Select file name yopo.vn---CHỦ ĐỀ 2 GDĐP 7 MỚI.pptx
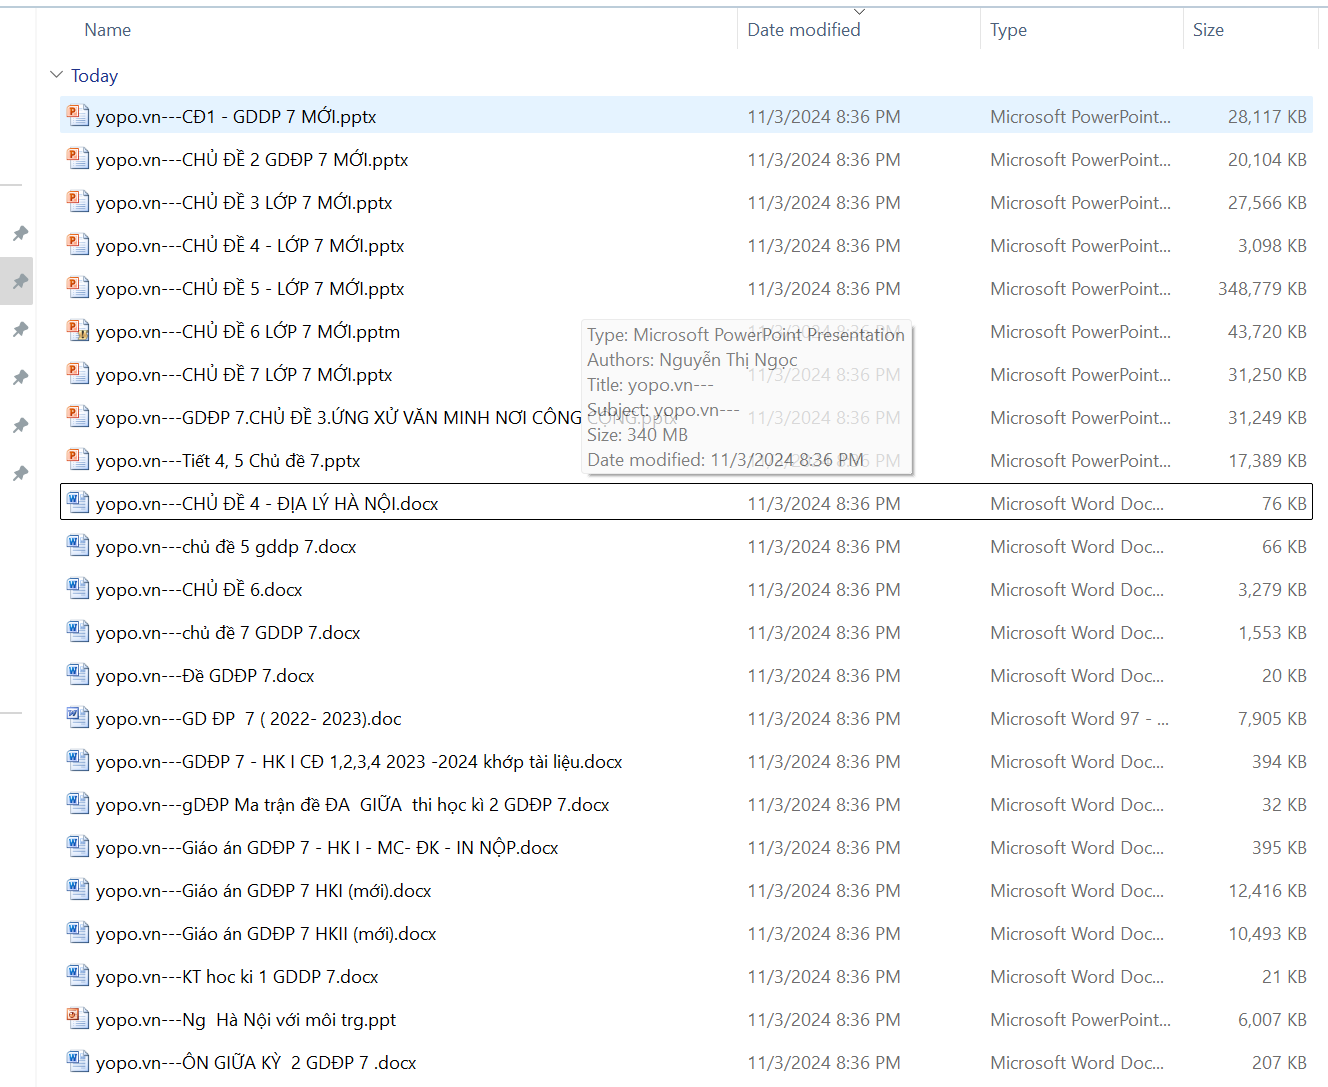Viewport: 1328px width, 1087px height. (x=252, y=160)
